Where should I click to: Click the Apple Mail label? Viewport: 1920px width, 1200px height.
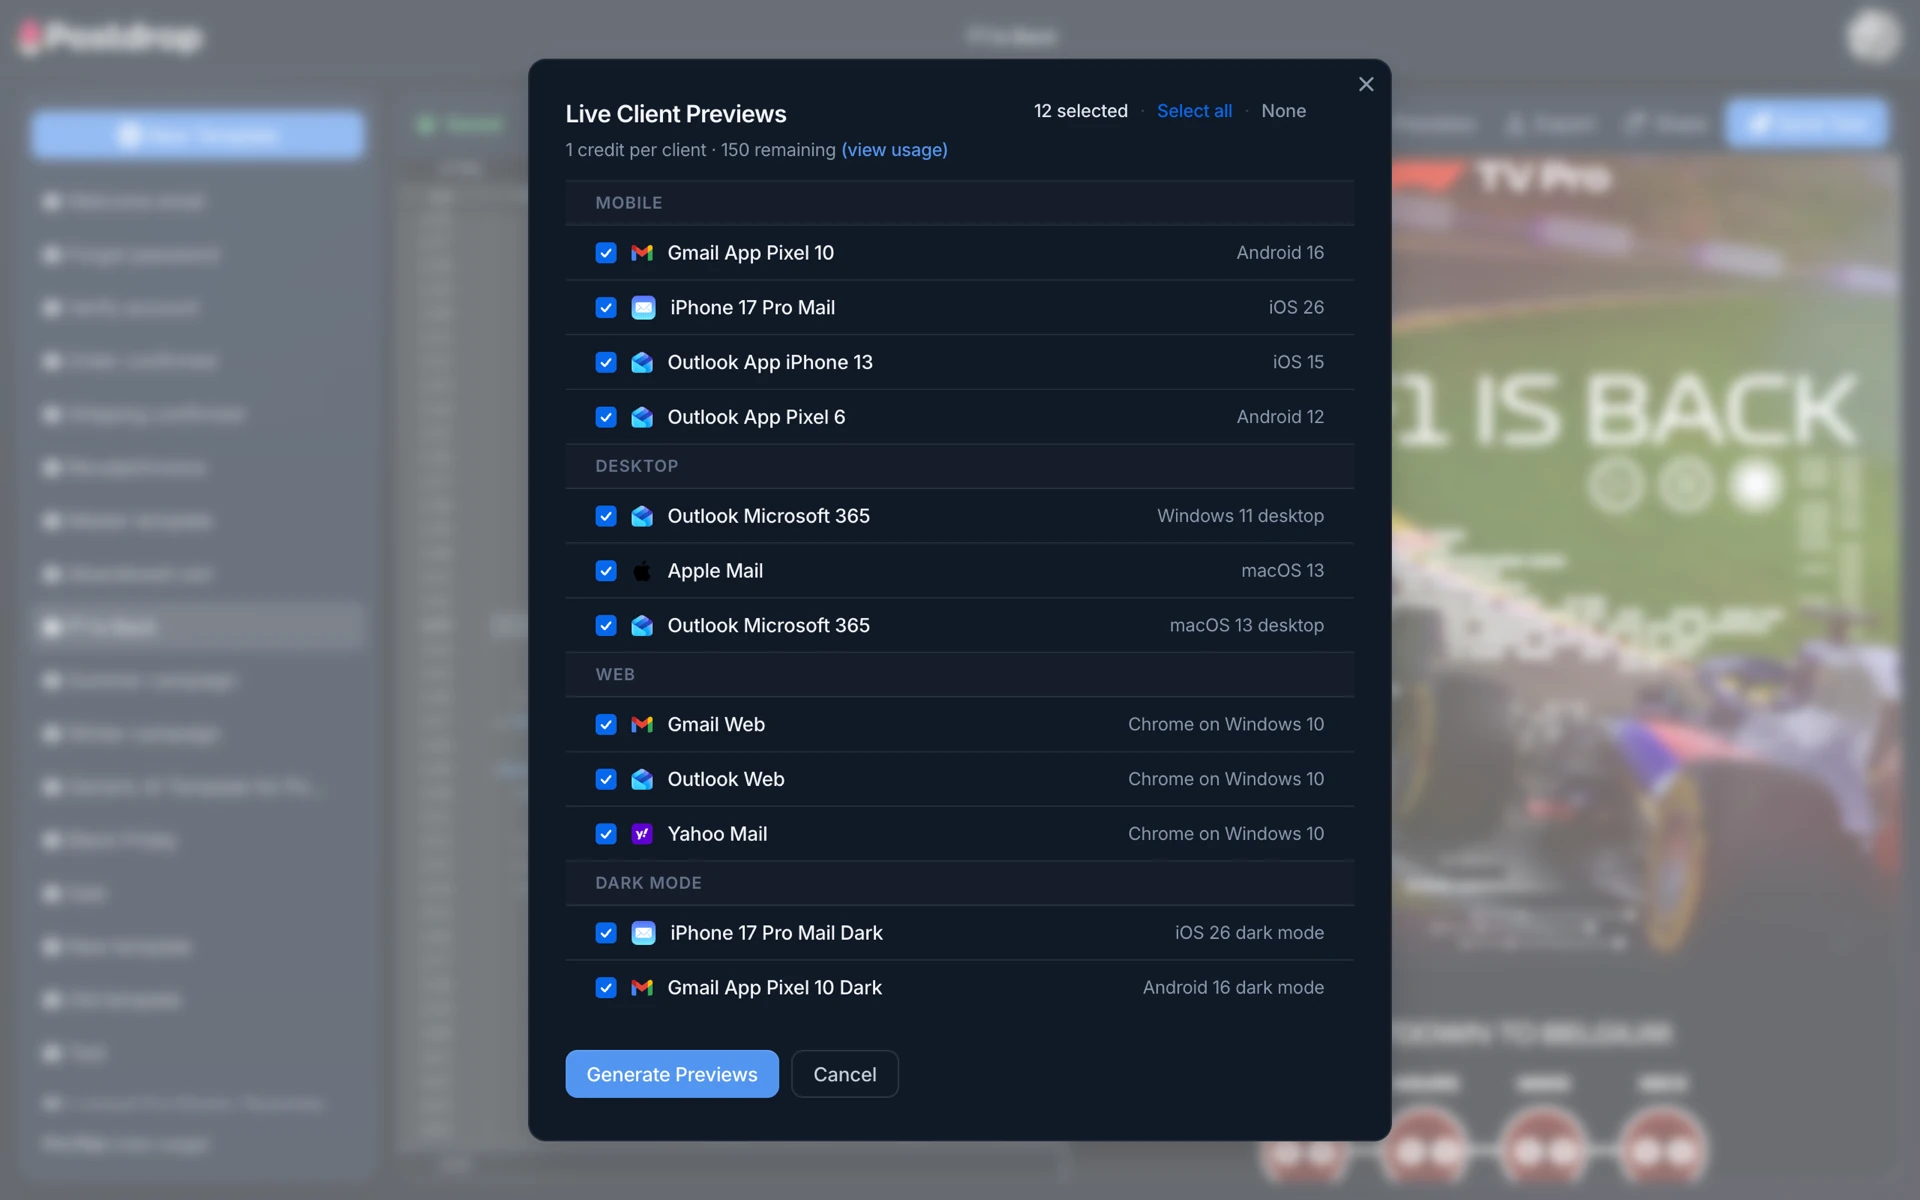[715, 571]
